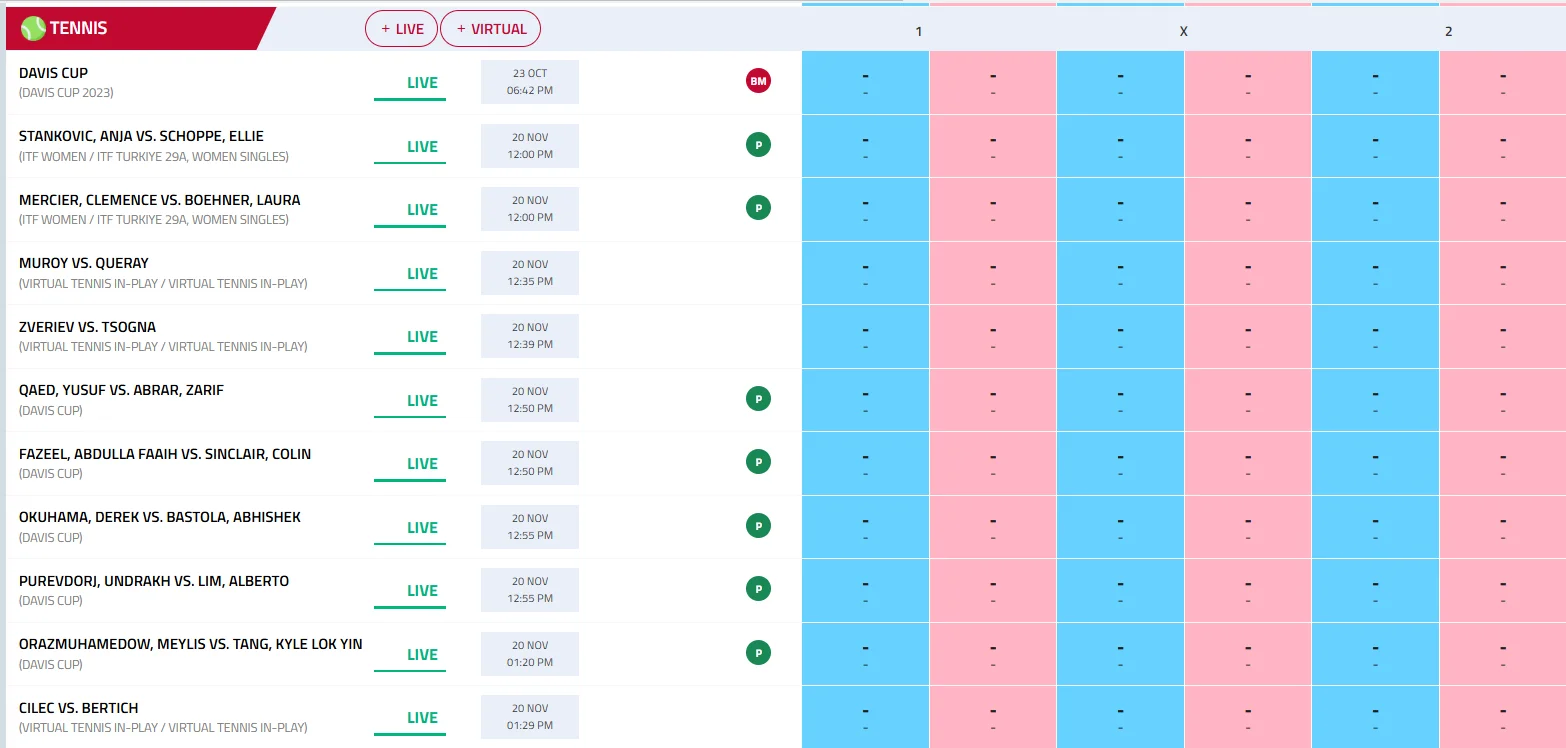
Task: Click the 20 NOV 12:35 PM date box
Action: pos(530,273)
